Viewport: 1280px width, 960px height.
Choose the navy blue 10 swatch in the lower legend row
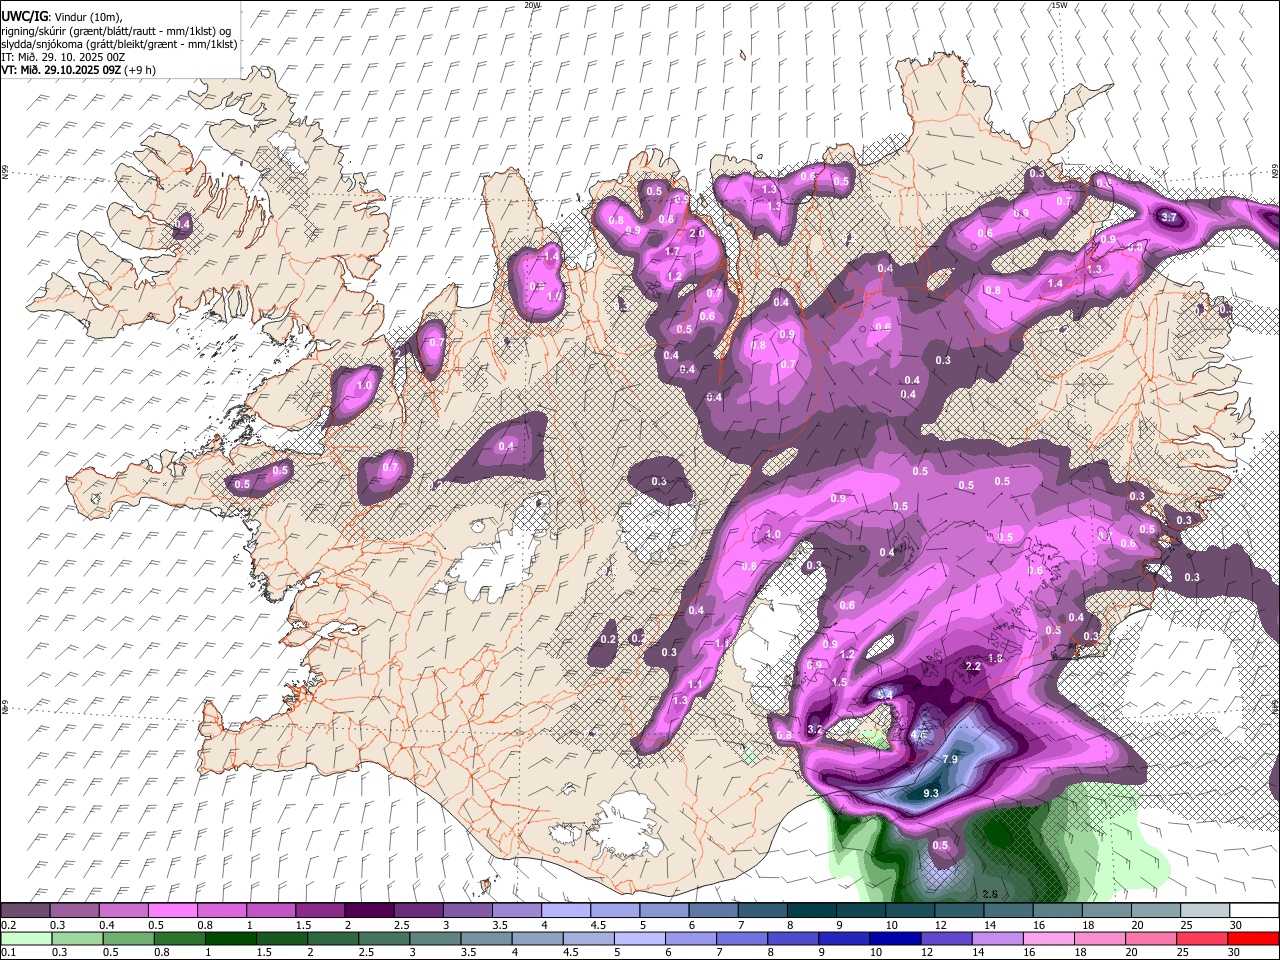click(894, 939)
